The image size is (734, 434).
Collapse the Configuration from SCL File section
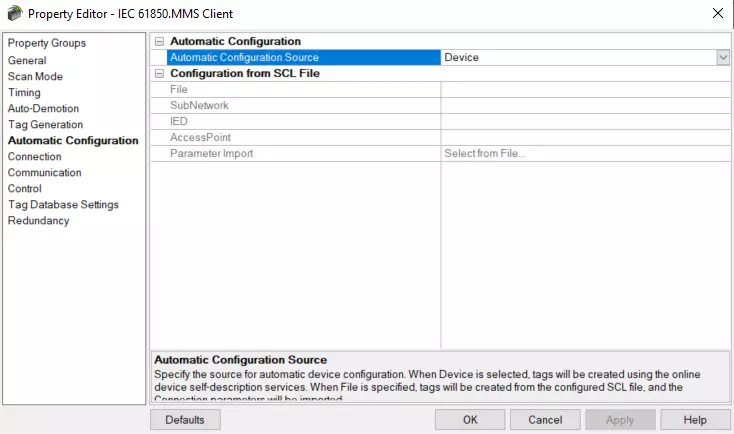tap(160, 74)
